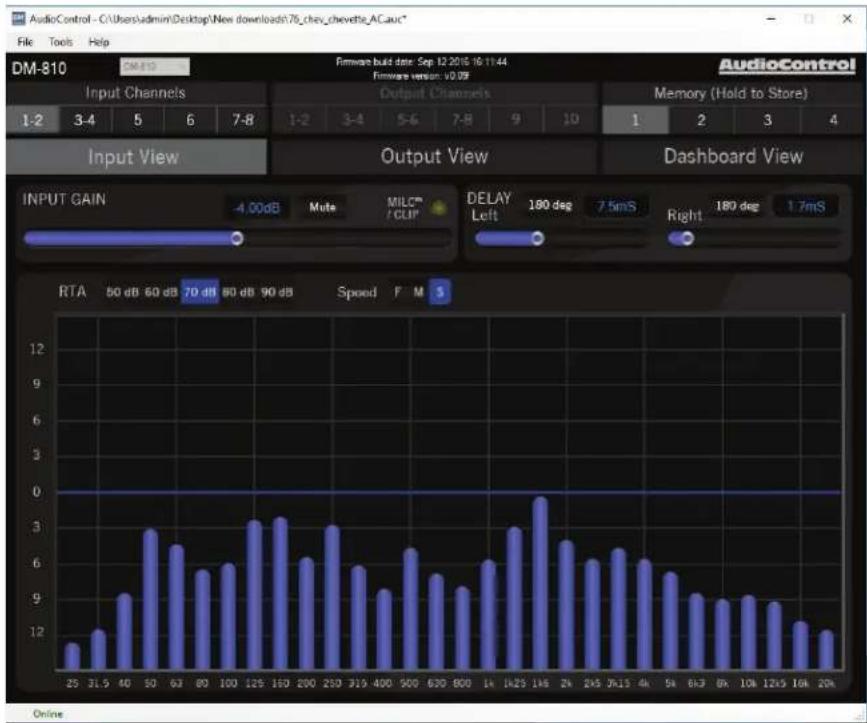Image resolution: width=867 pixels, height=723 pixels.
Task: Click the input gain slider handle
Action: coord(237,238)
